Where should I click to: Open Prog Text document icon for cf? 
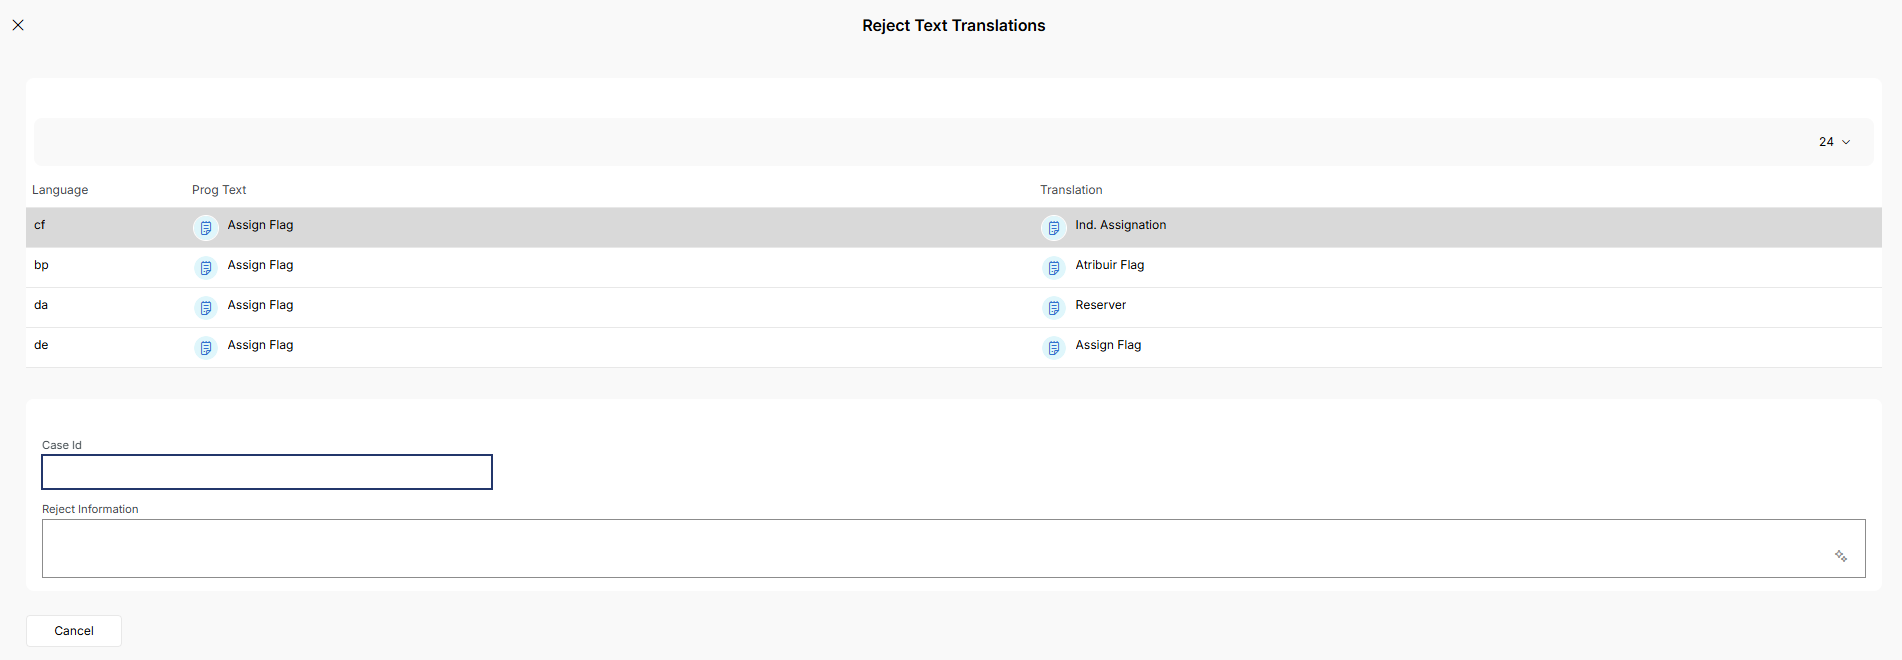[x=206, y=228]
